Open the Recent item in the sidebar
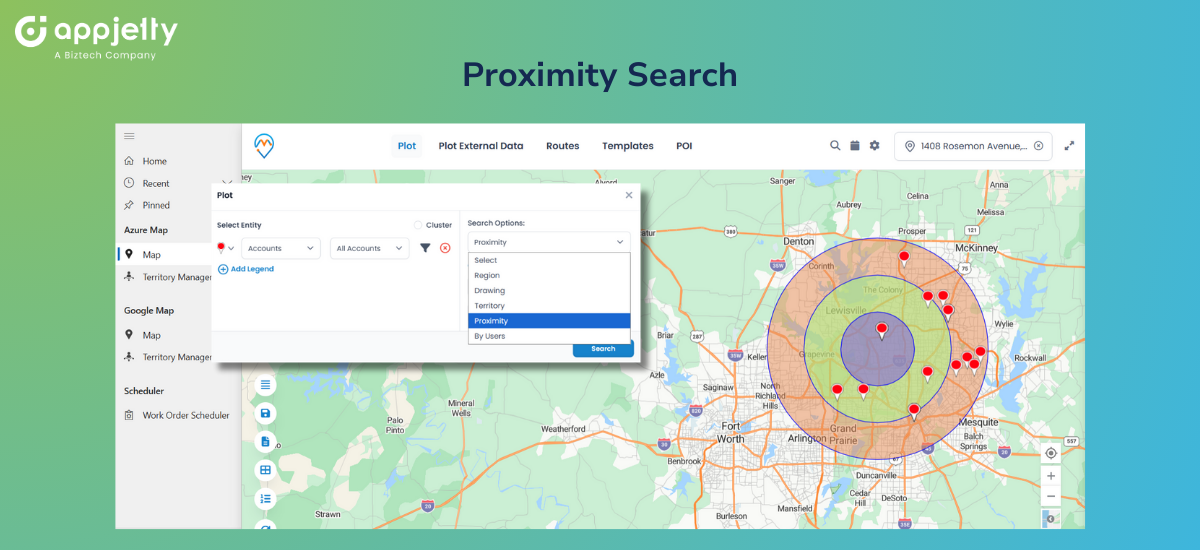Screen dimensions: 1200x550 click(147, 183)
